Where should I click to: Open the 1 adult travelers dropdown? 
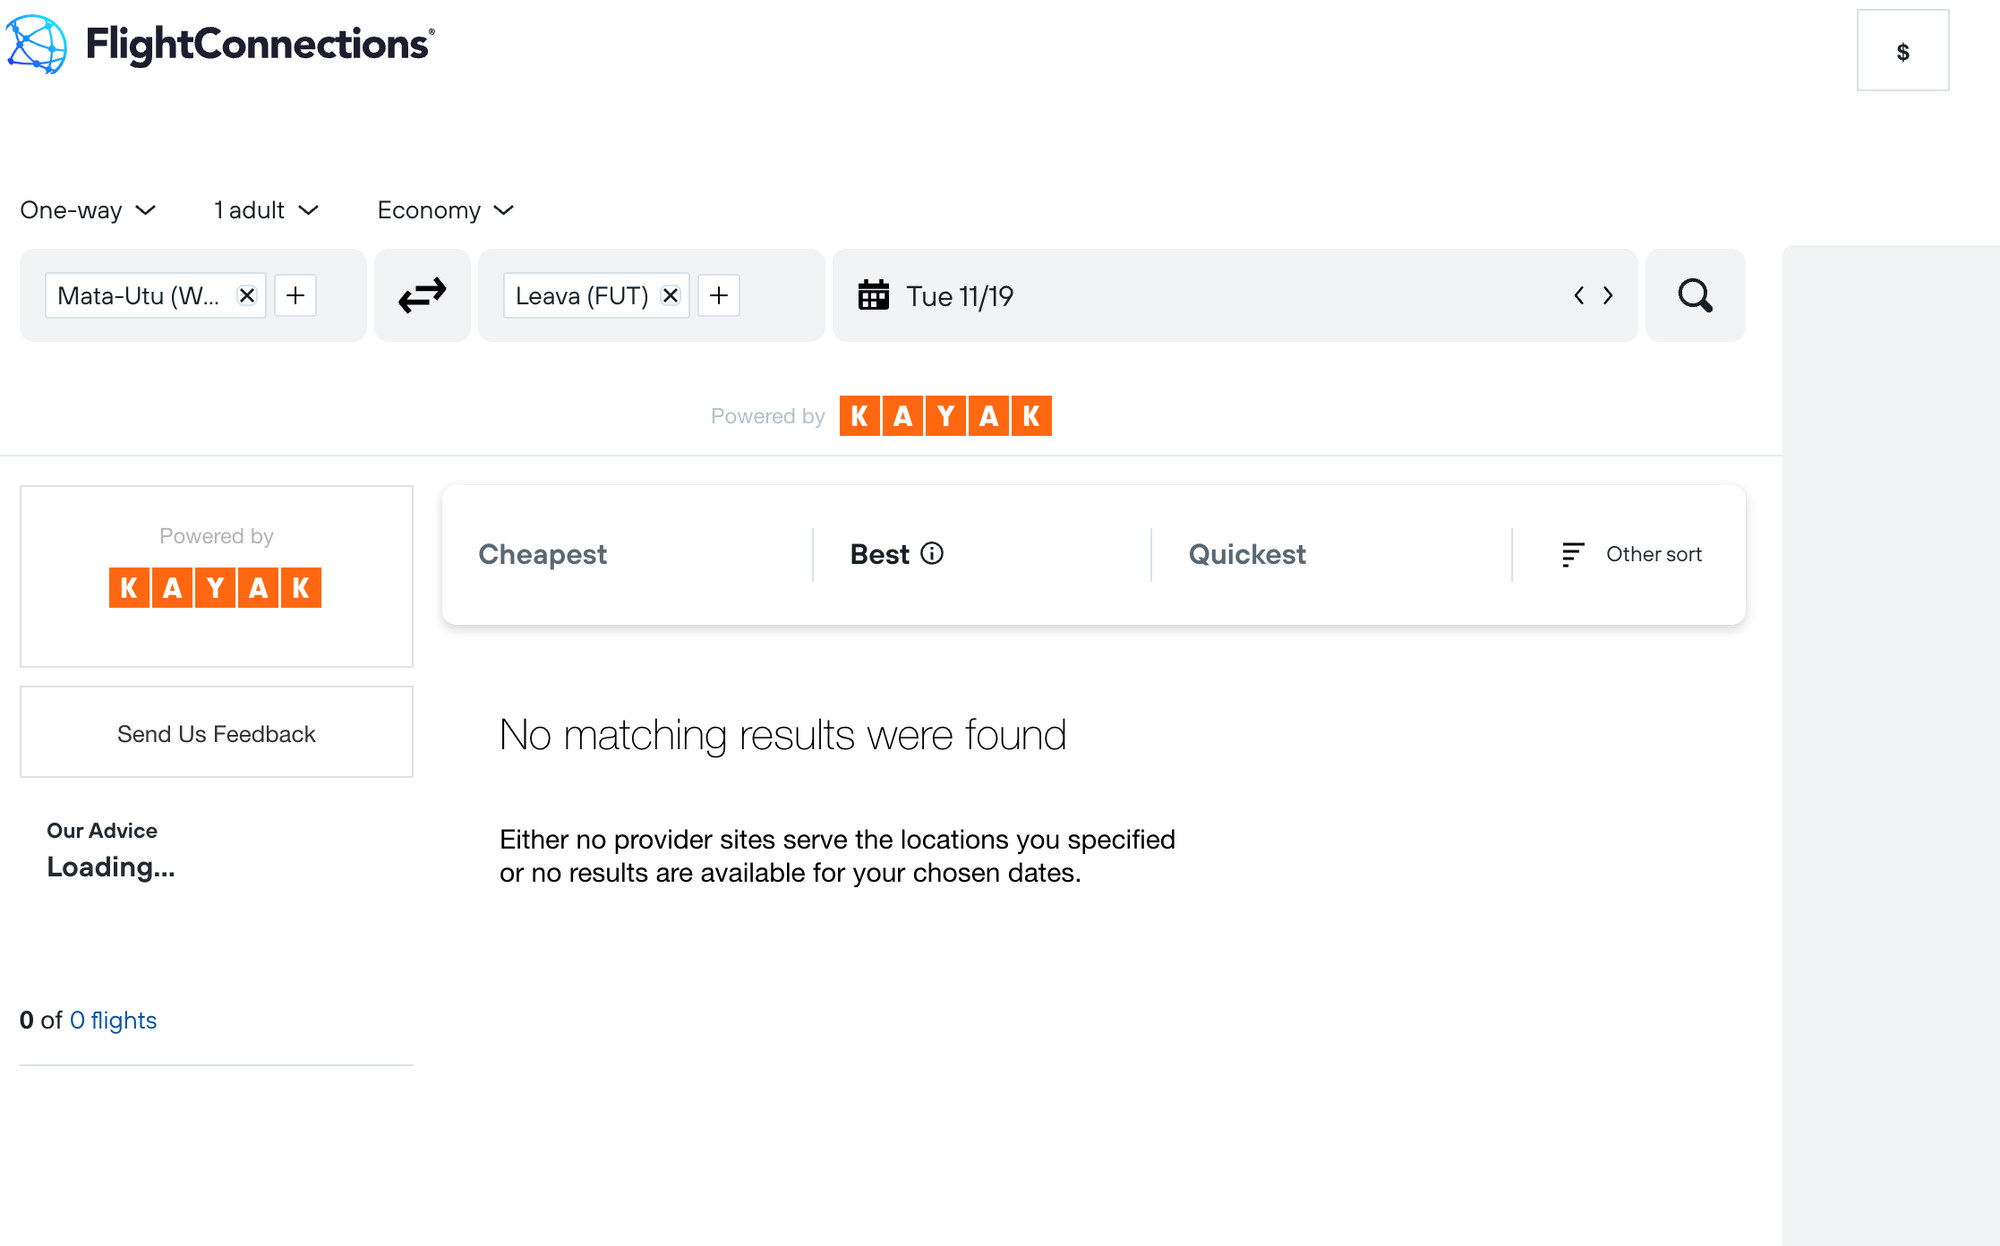(265, 210)
